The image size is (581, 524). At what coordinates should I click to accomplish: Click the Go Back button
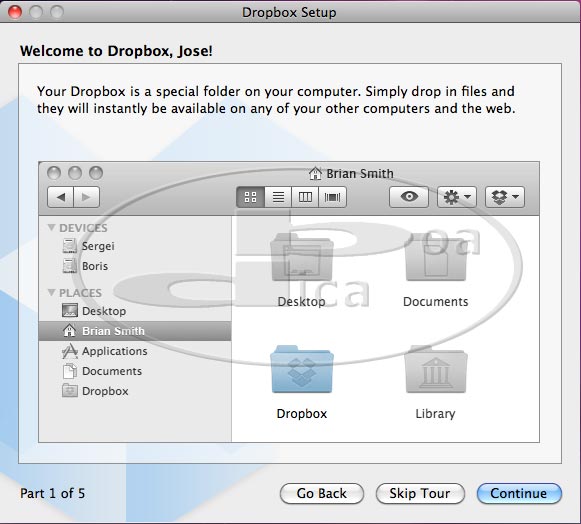tap(322, 493)
